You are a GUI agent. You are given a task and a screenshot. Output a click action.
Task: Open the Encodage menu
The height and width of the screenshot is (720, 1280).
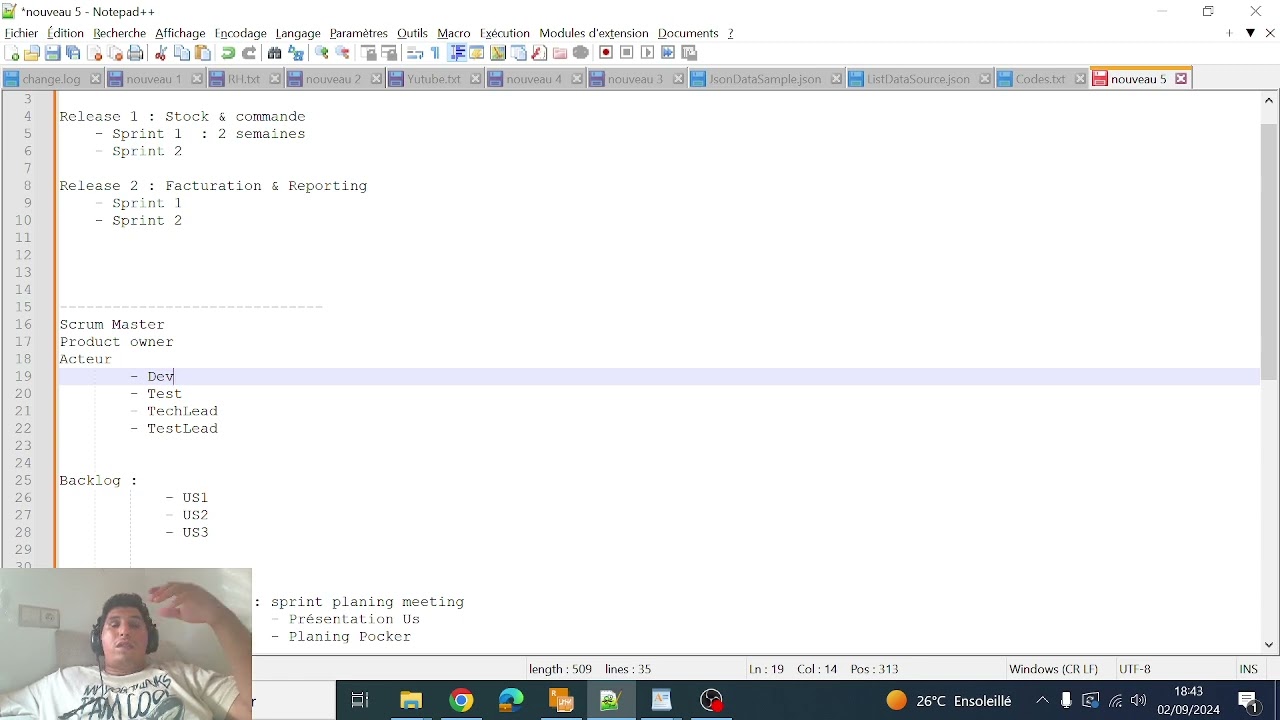click(x=241, y=33)
